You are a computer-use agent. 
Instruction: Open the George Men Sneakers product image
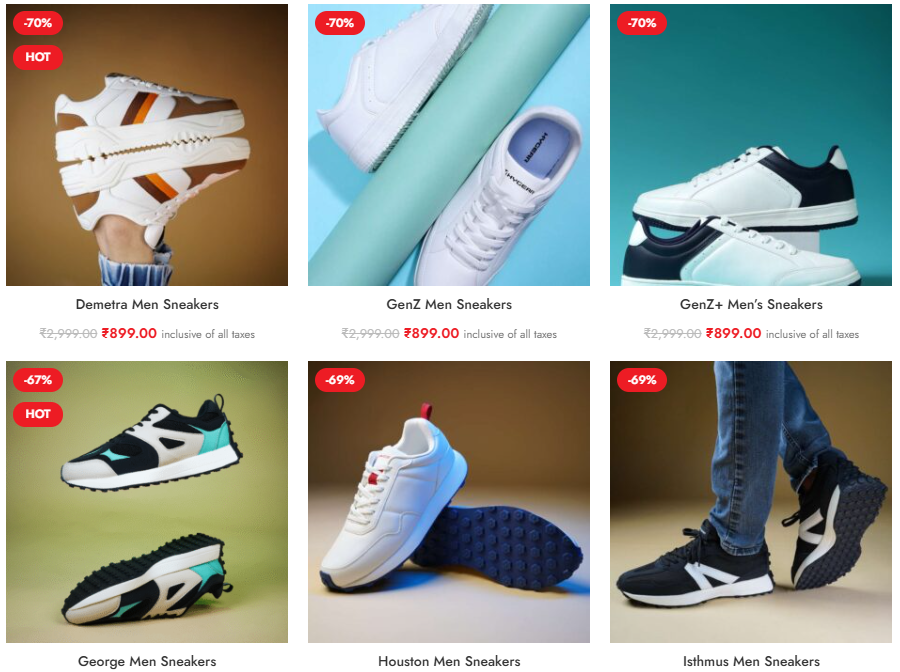point(147,502)
